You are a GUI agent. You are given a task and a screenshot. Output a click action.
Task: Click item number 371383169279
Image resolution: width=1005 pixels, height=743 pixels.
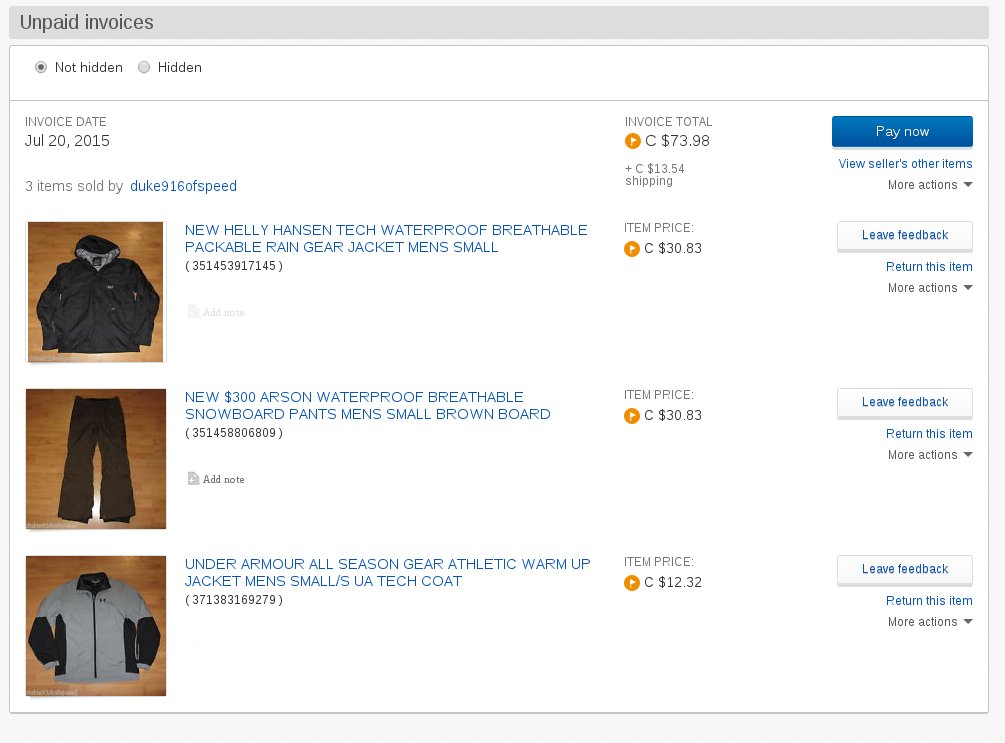click(234, 600)
